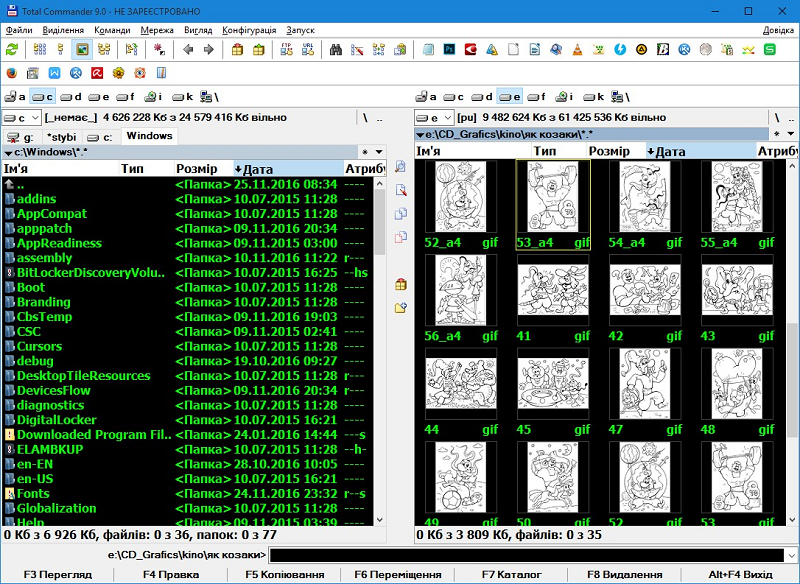Screen dimensions: 800x584
Task: Enable the thumbnail view toolbar button
Action: click(x=82, y=49)
